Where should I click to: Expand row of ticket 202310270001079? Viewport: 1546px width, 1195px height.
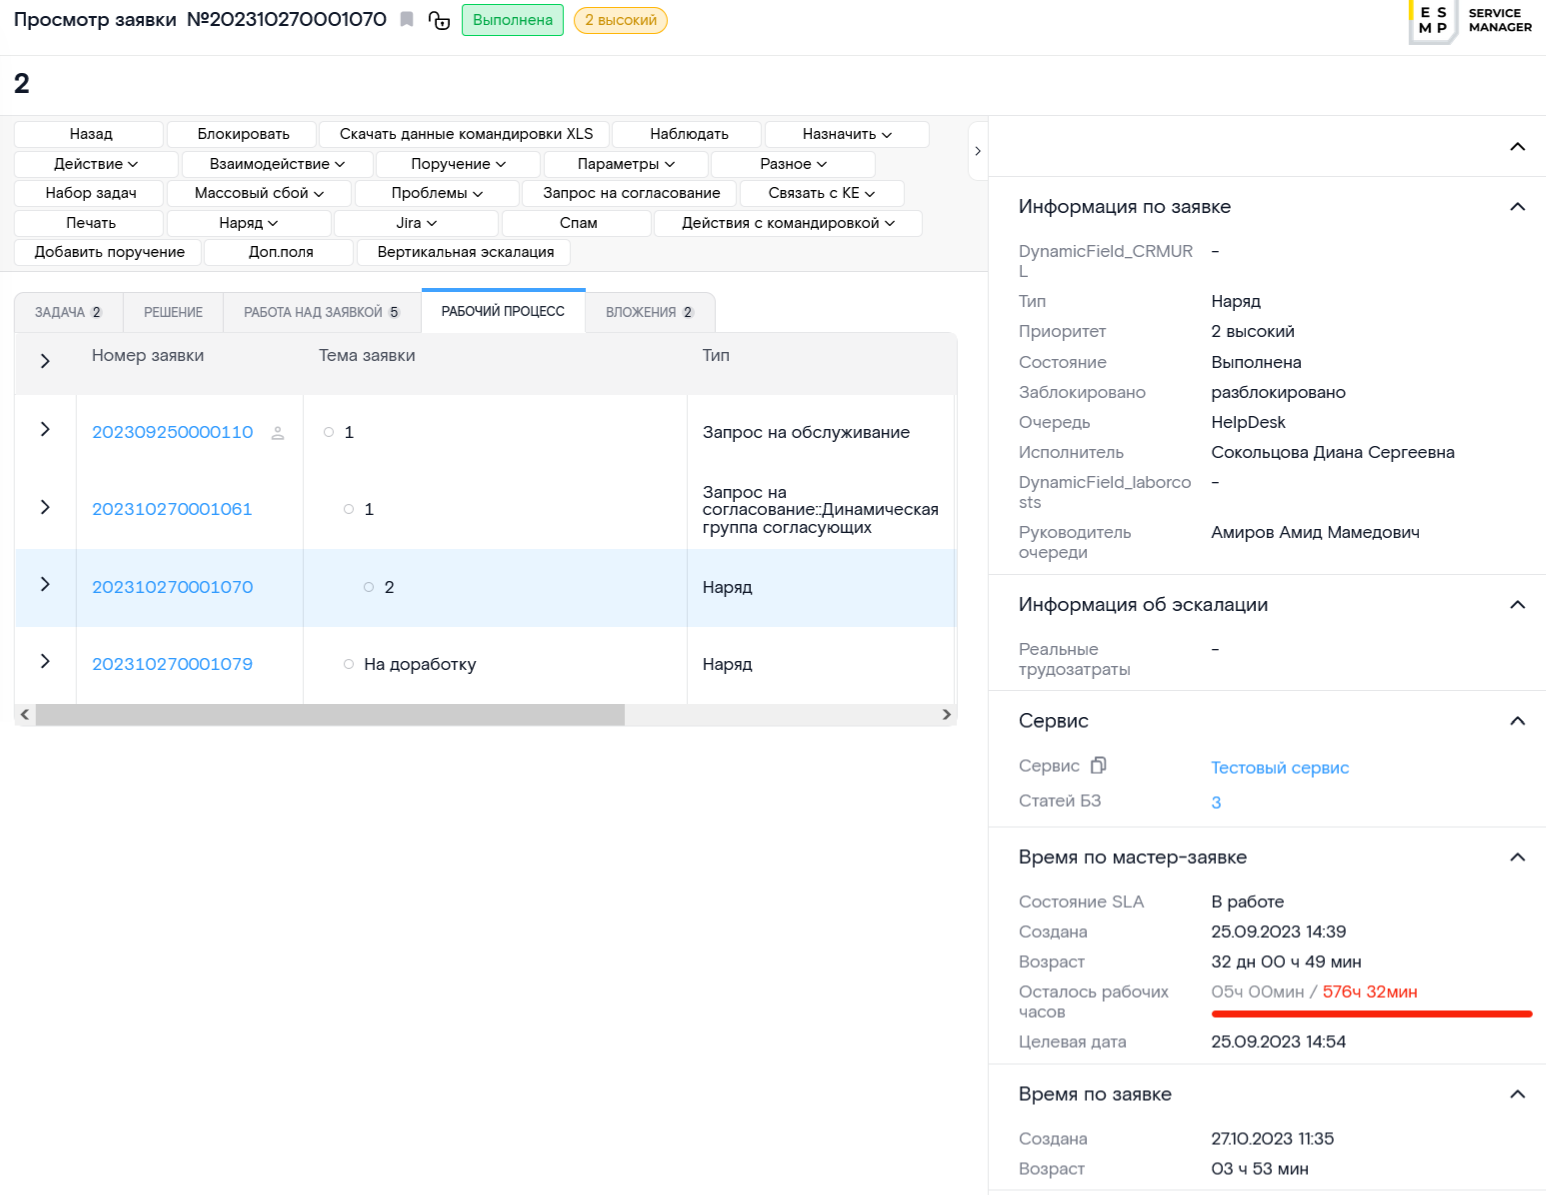(45, 662)
